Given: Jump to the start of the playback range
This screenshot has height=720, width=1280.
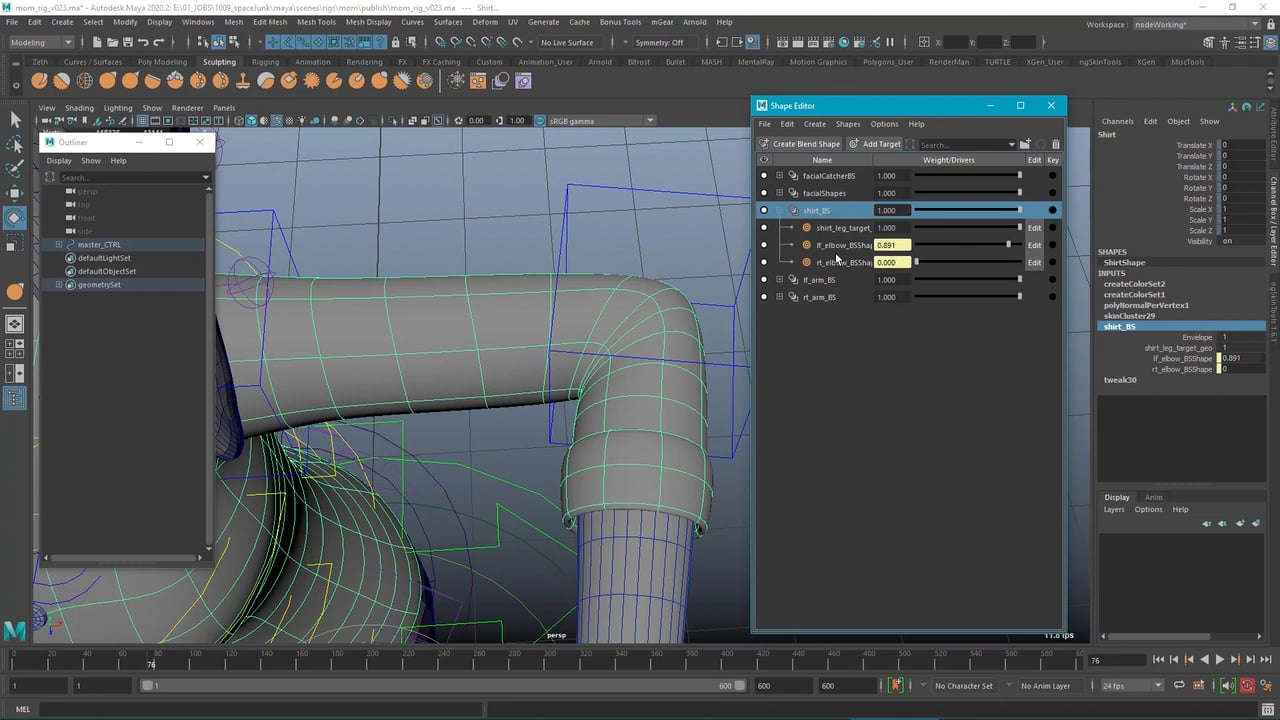Looking at the screenshot, I should coord(1158,659).
